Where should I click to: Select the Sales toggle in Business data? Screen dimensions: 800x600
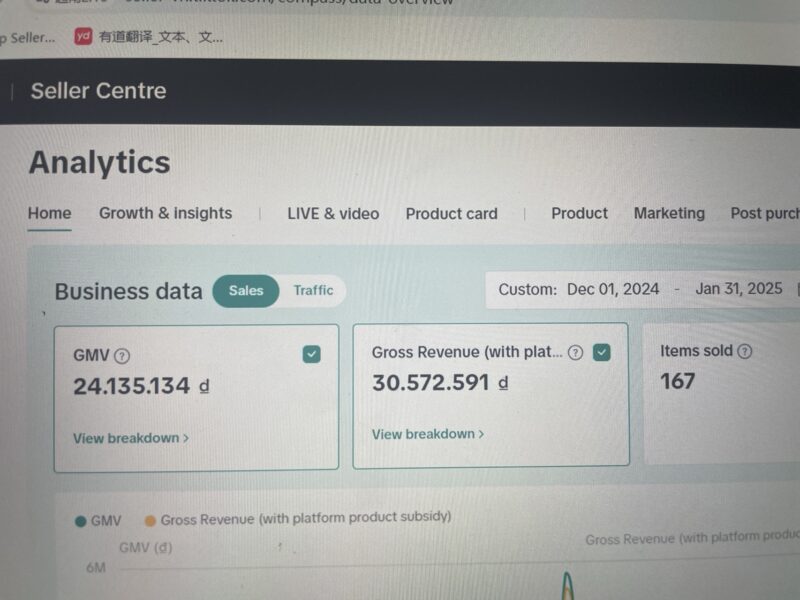tap(246, 291)
